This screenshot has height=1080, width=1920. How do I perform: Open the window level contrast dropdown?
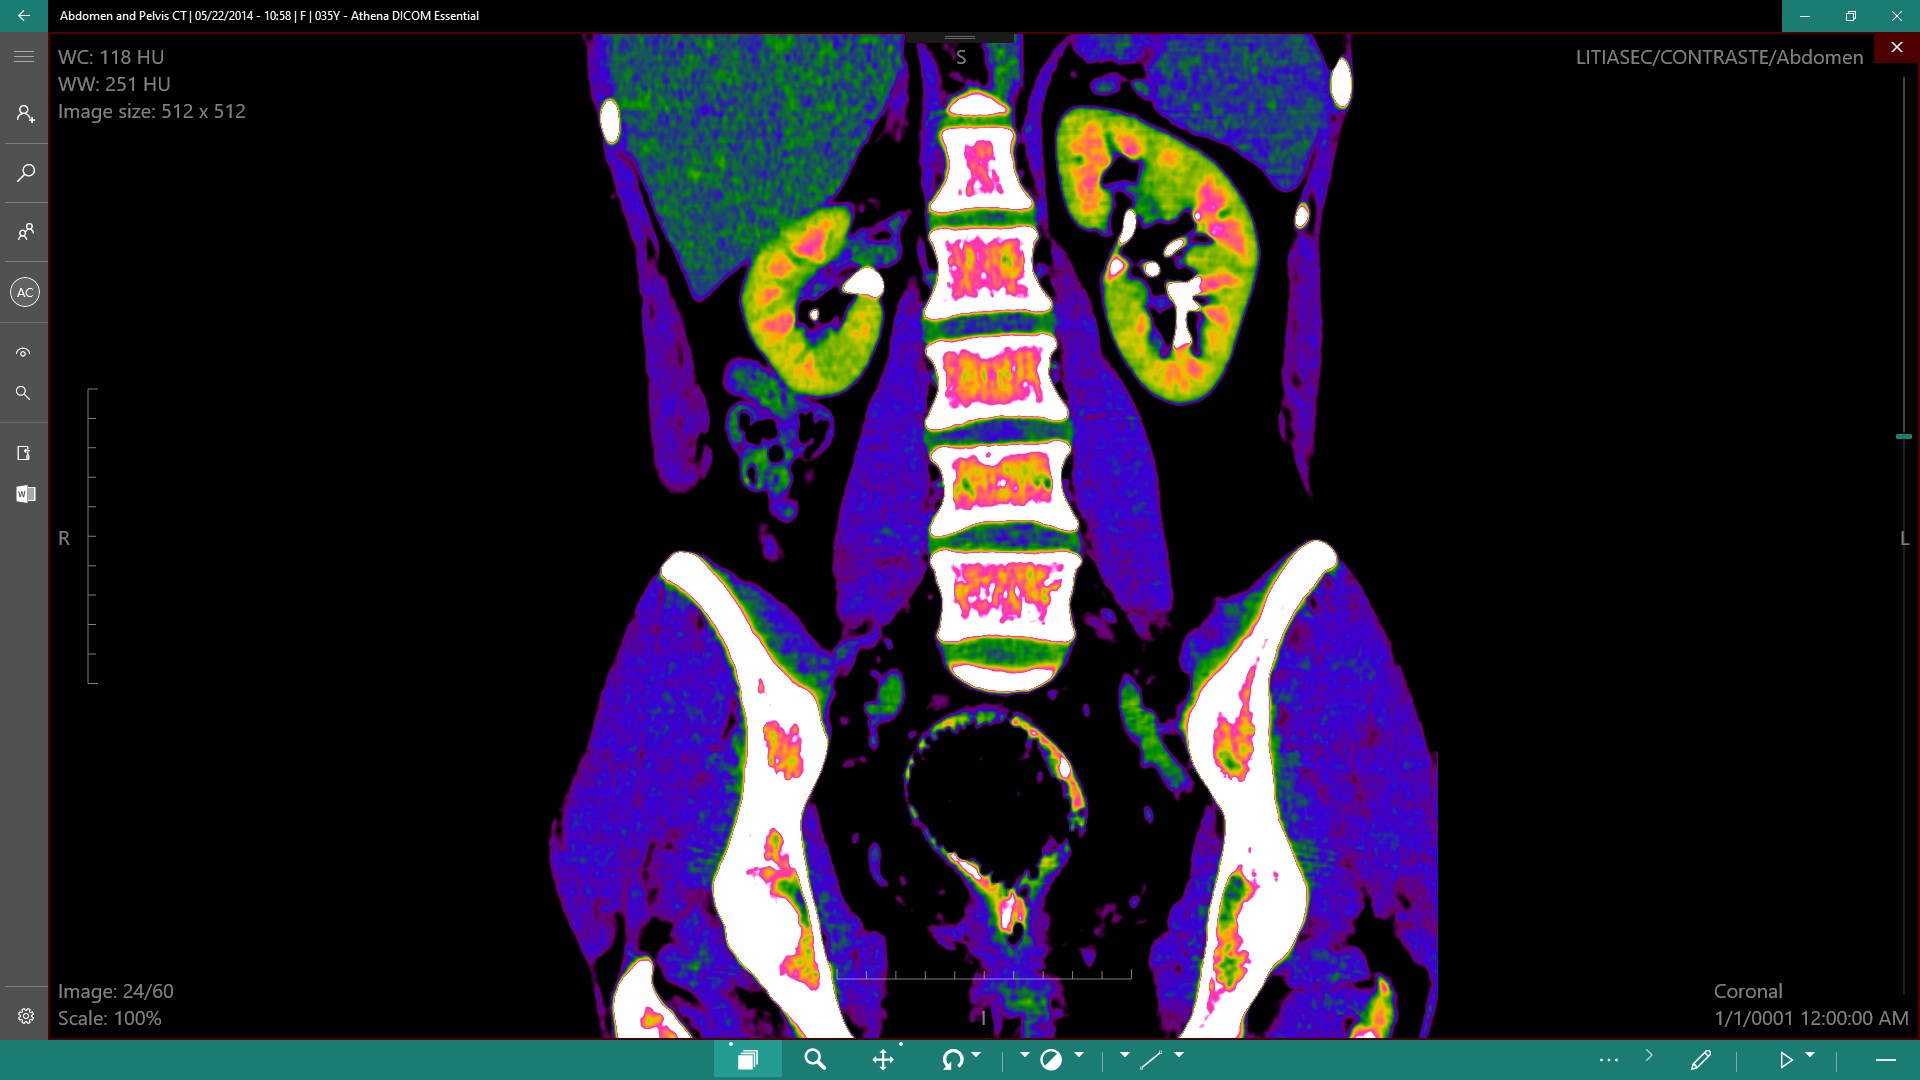coord(1079,1055)
